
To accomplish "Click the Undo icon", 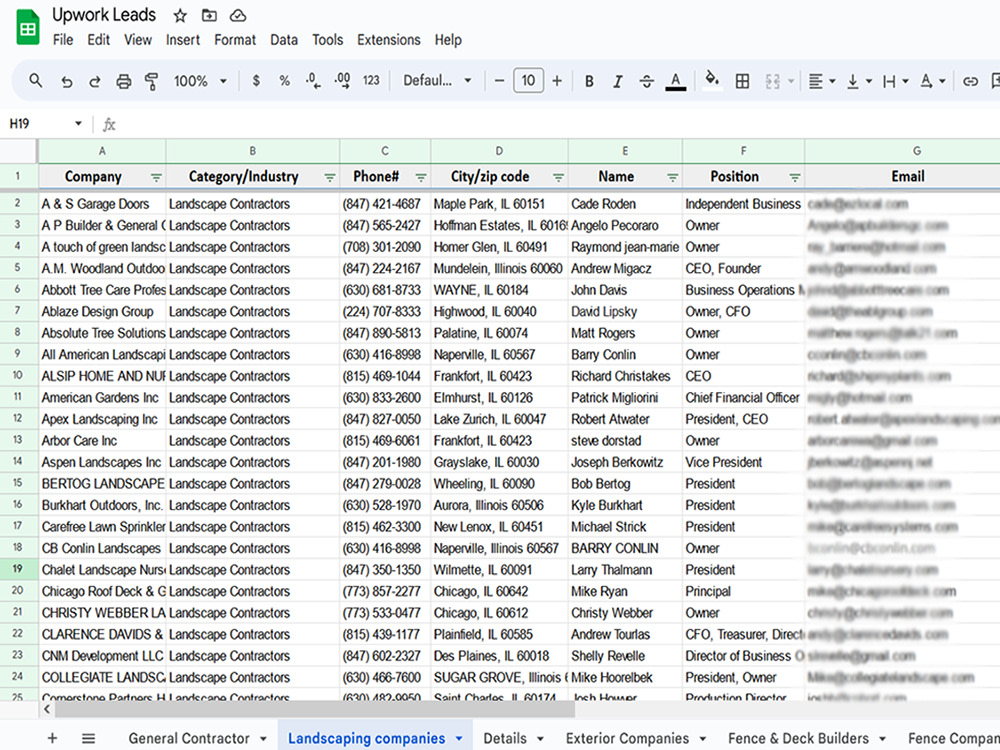I will click(66, 80).
